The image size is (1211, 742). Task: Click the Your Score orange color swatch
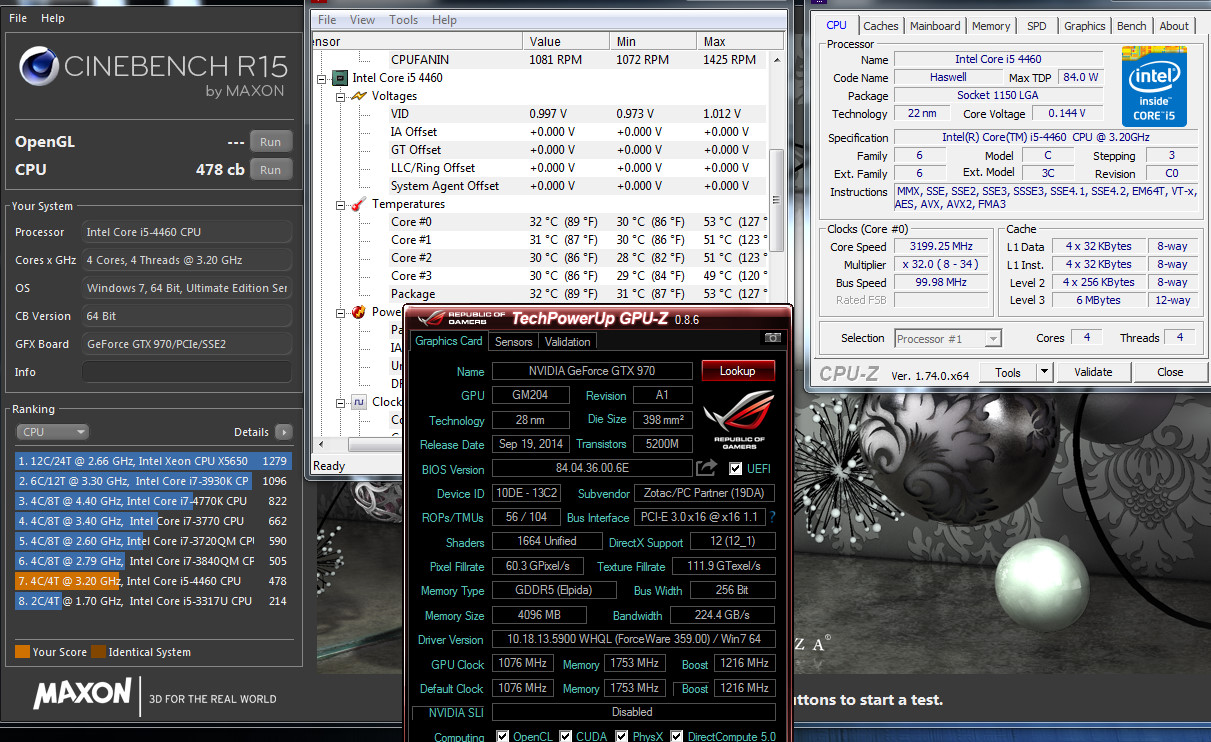(22, 652)
